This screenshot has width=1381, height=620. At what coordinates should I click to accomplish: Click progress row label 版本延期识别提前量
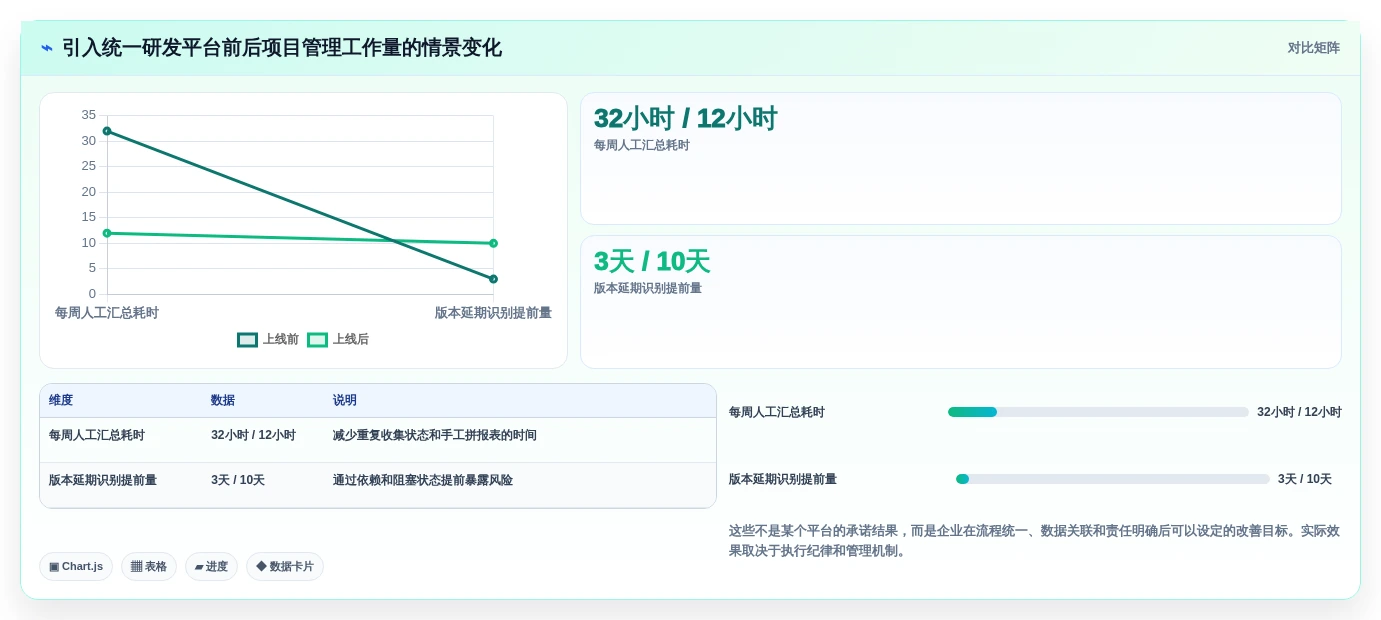point(783,479)
